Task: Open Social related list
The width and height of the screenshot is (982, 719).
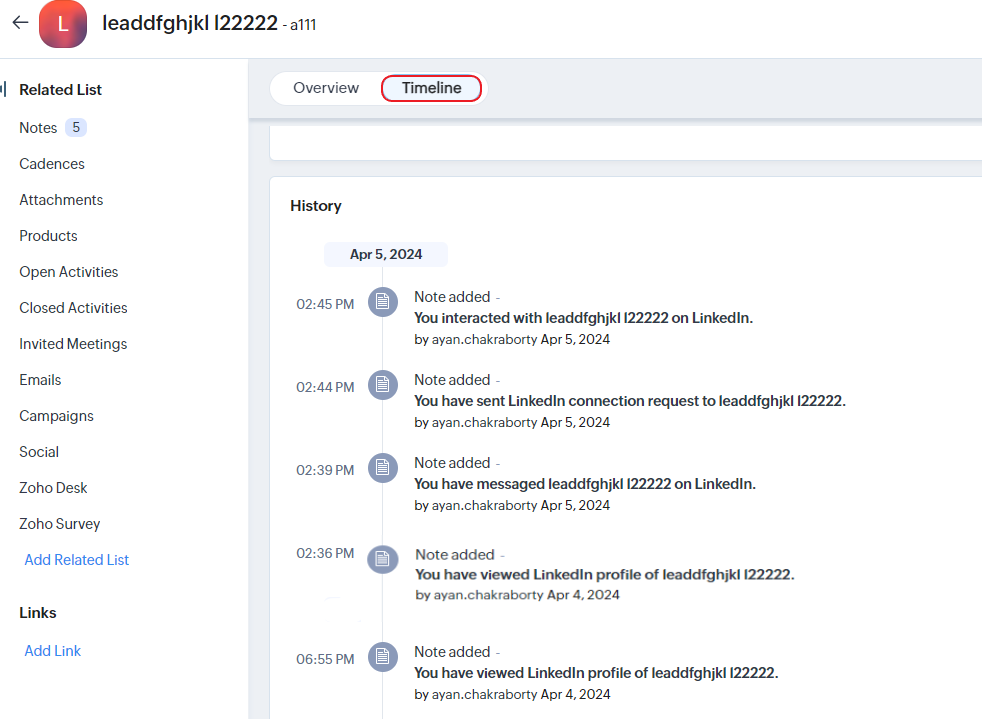Action: (x=39, y=452)
